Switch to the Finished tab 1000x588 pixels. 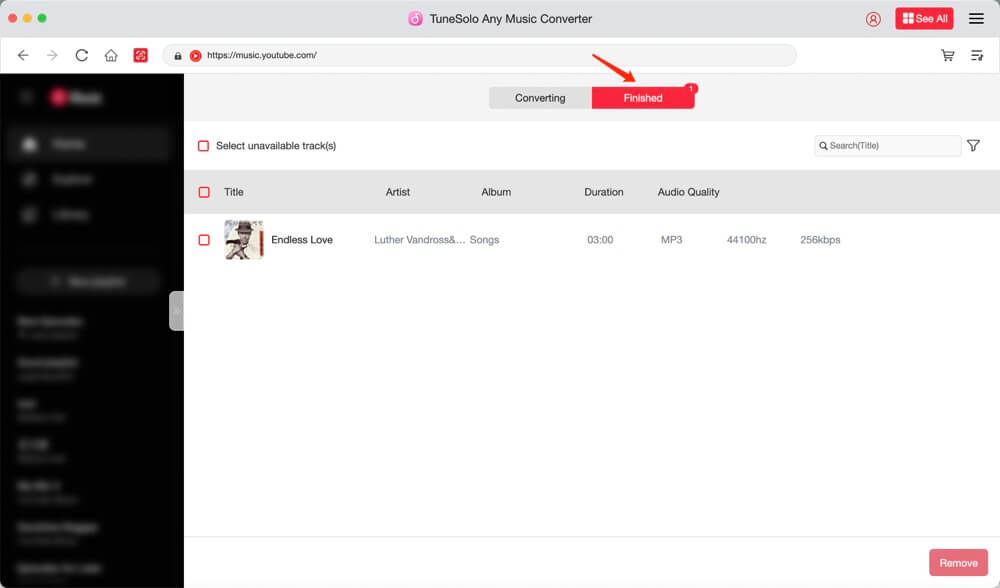(x=643, y=98)
